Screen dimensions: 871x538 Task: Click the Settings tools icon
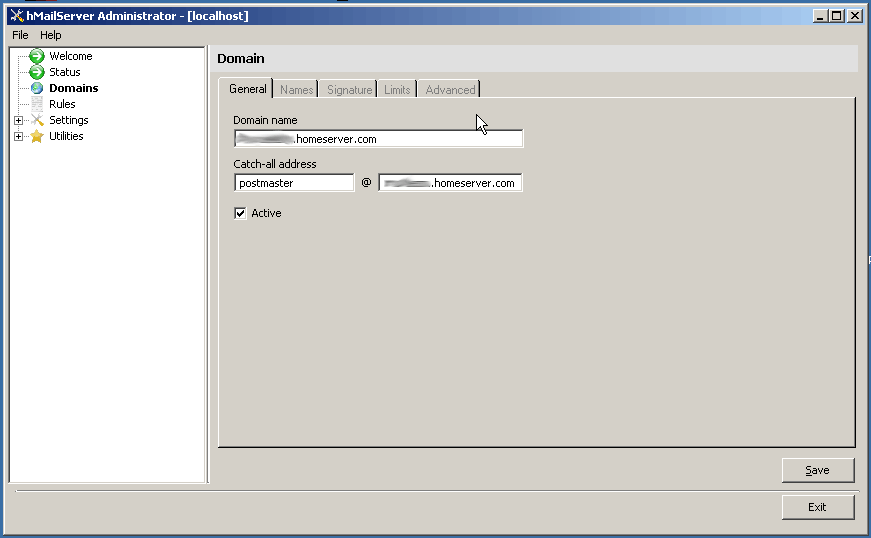(x=37, y=120)
